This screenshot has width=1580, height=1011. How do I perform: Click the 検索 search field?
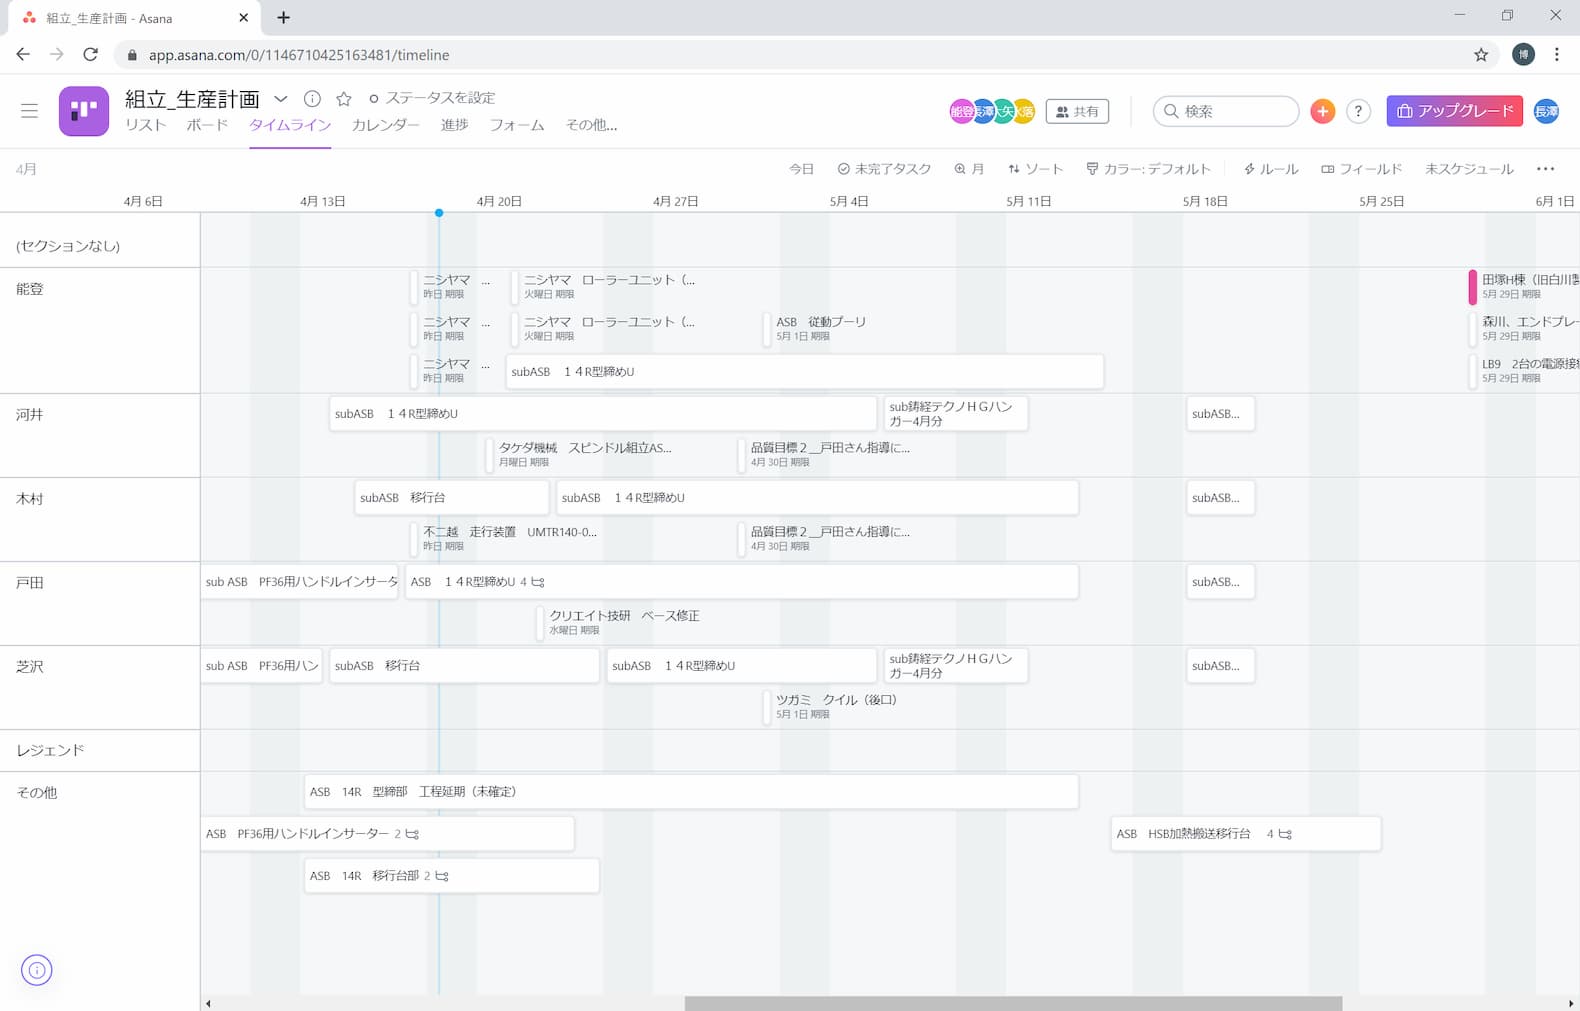pos(1226,111)
